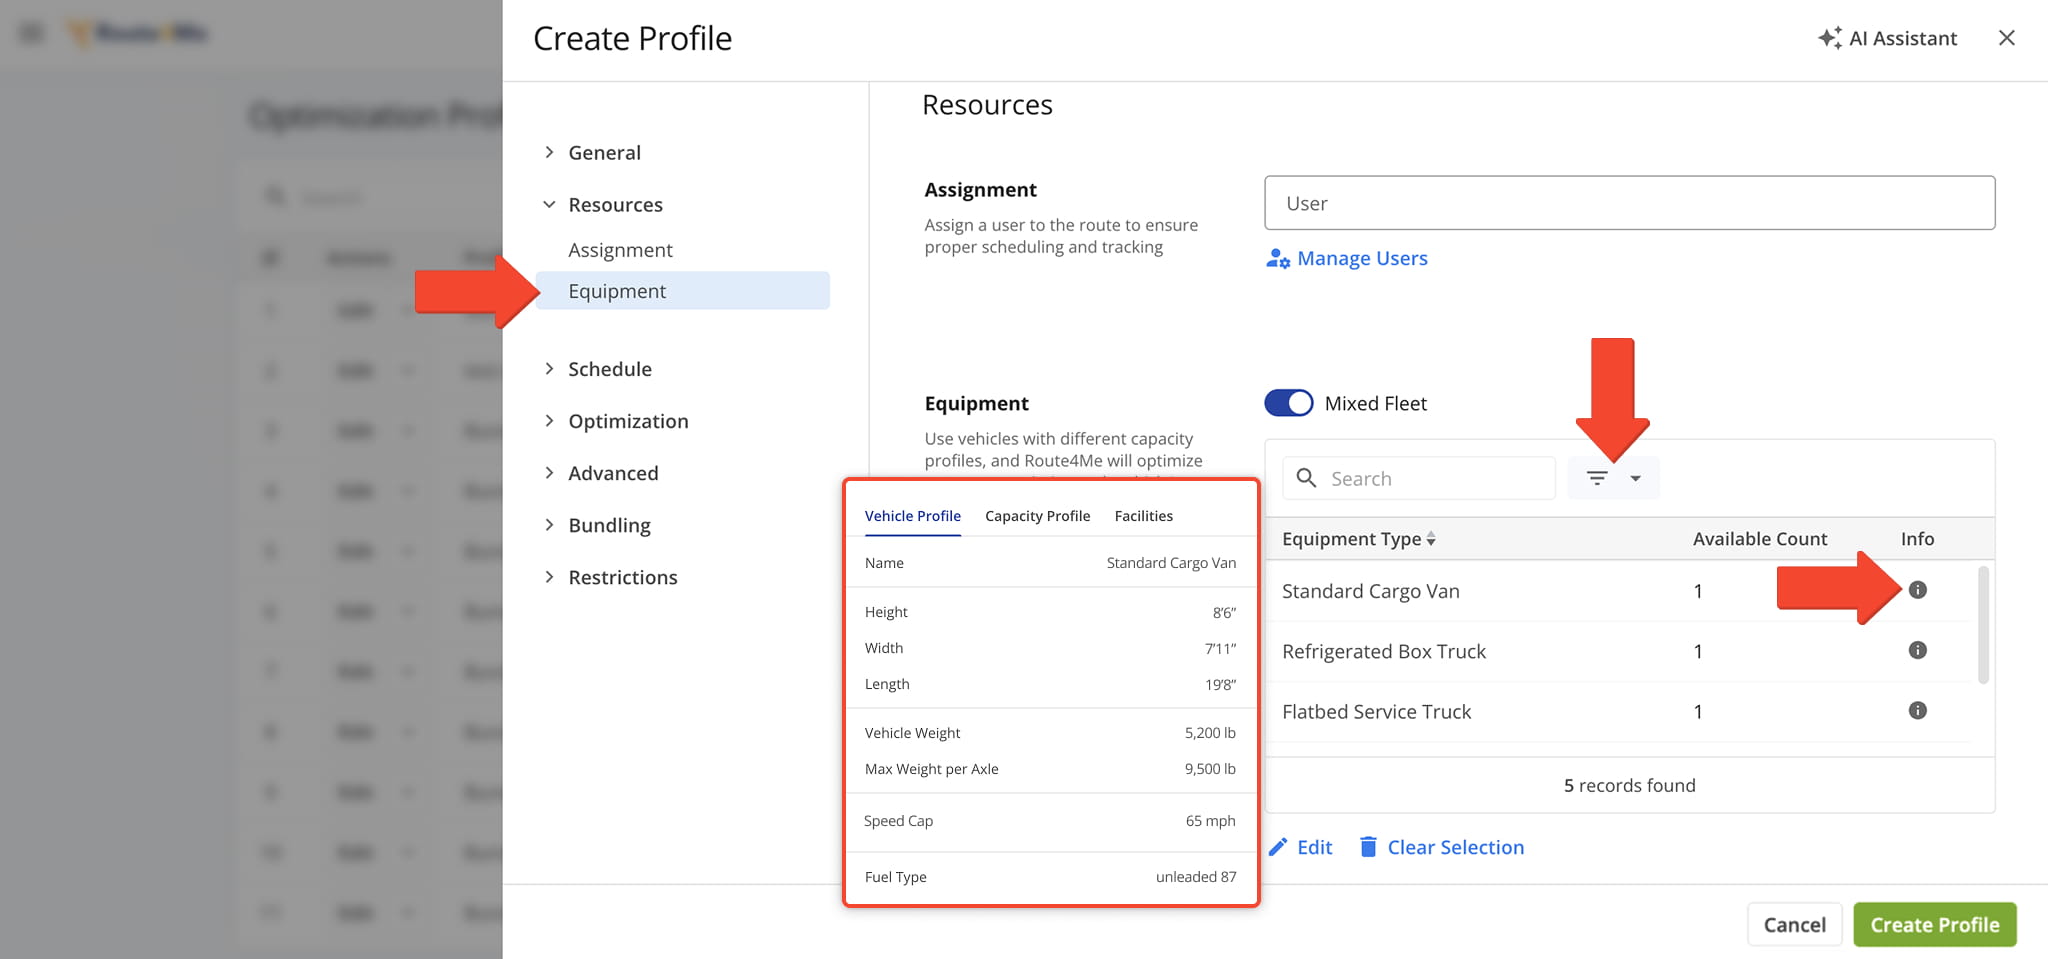The width and height of the screenshot is (2048, 959).
Task: Click the Length 19'8" value
Action: pos(1220,684)
